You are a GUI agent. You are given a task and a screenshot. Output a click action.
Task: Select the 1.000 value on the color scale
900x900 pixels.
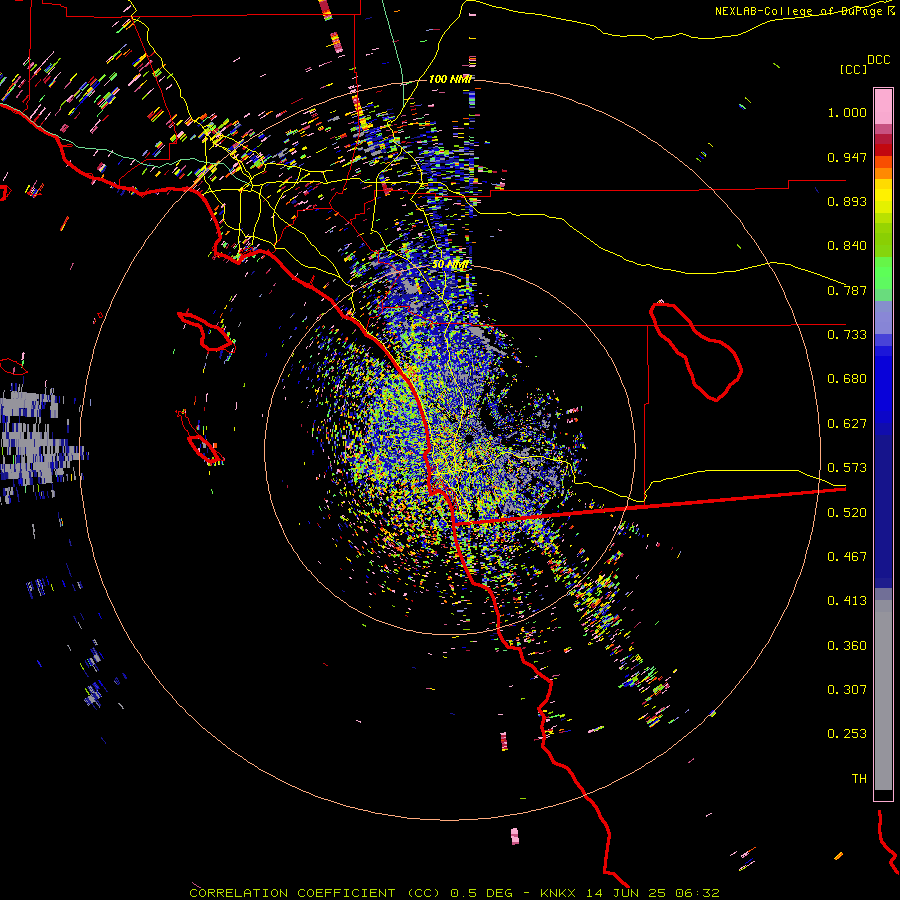847,112
